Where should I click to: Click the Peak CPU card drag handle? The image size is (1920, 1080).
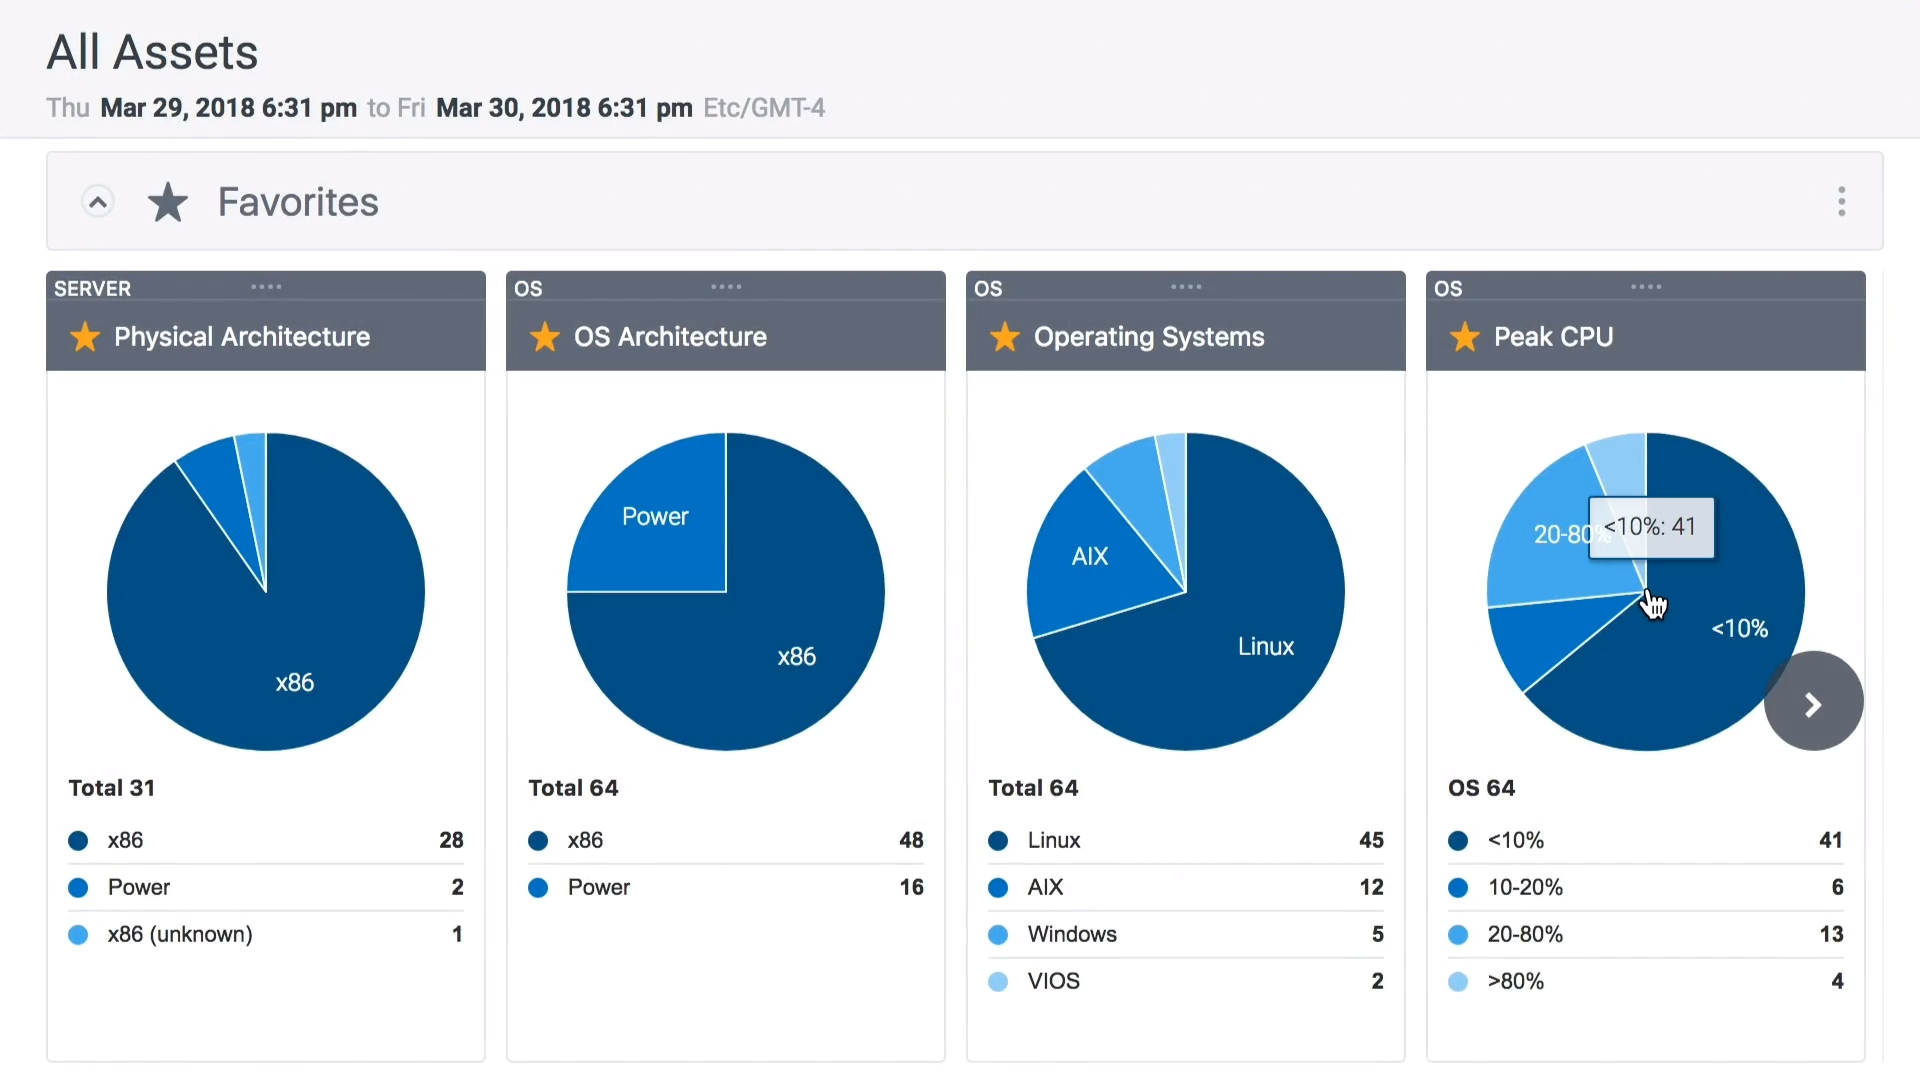pos(1646,287)
